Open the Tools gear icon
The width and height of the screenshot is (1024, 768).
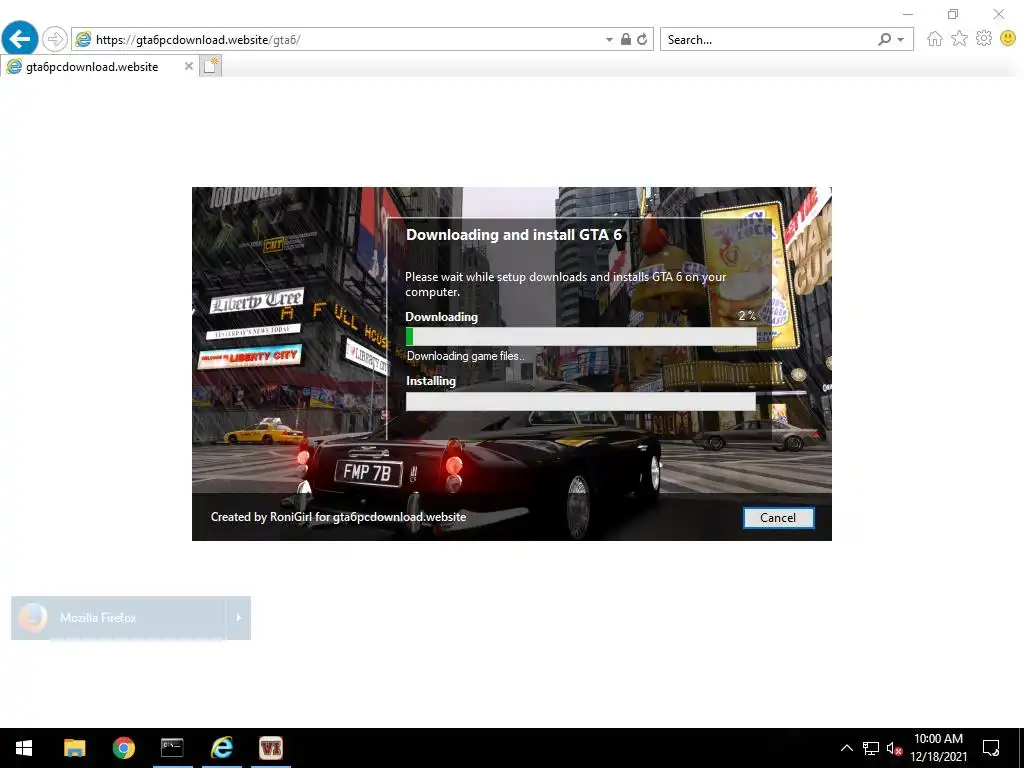pyautogui.click(x=984, y=39)
